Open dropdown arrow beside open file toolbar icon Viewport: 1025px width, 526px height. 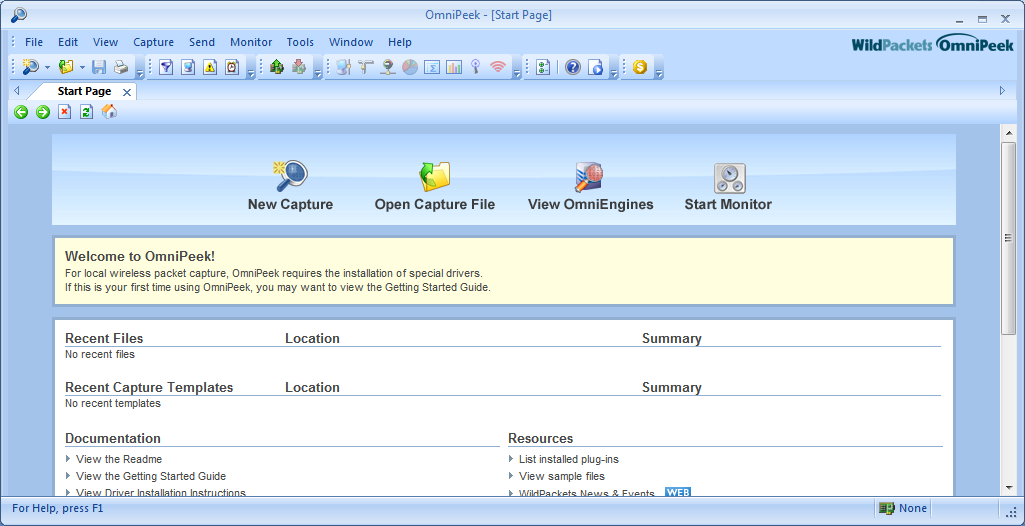coord(82,68)
